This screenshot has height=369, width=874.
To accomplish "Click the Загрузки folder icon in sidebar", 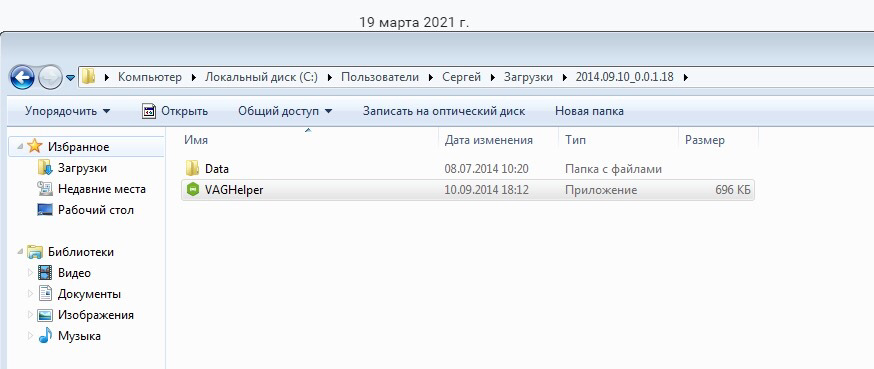I will coord(45,168).
